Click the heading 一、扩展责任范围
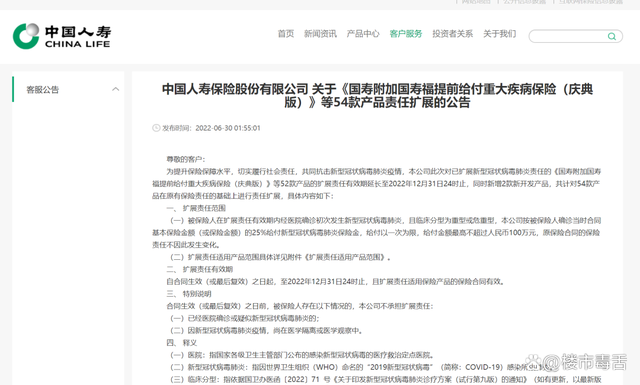640x385 pixels. click(196, 208)
